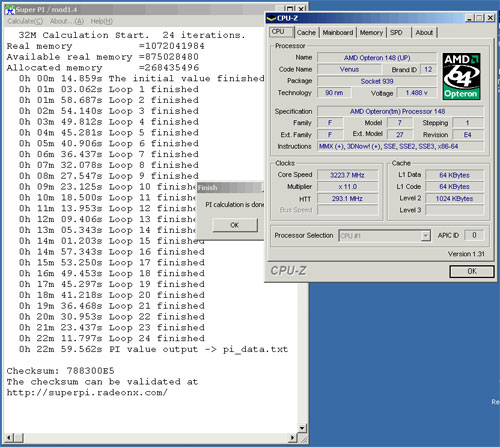Open the About tab in CPU-Z
500x447 pixels.
click(x=424, y=32)
